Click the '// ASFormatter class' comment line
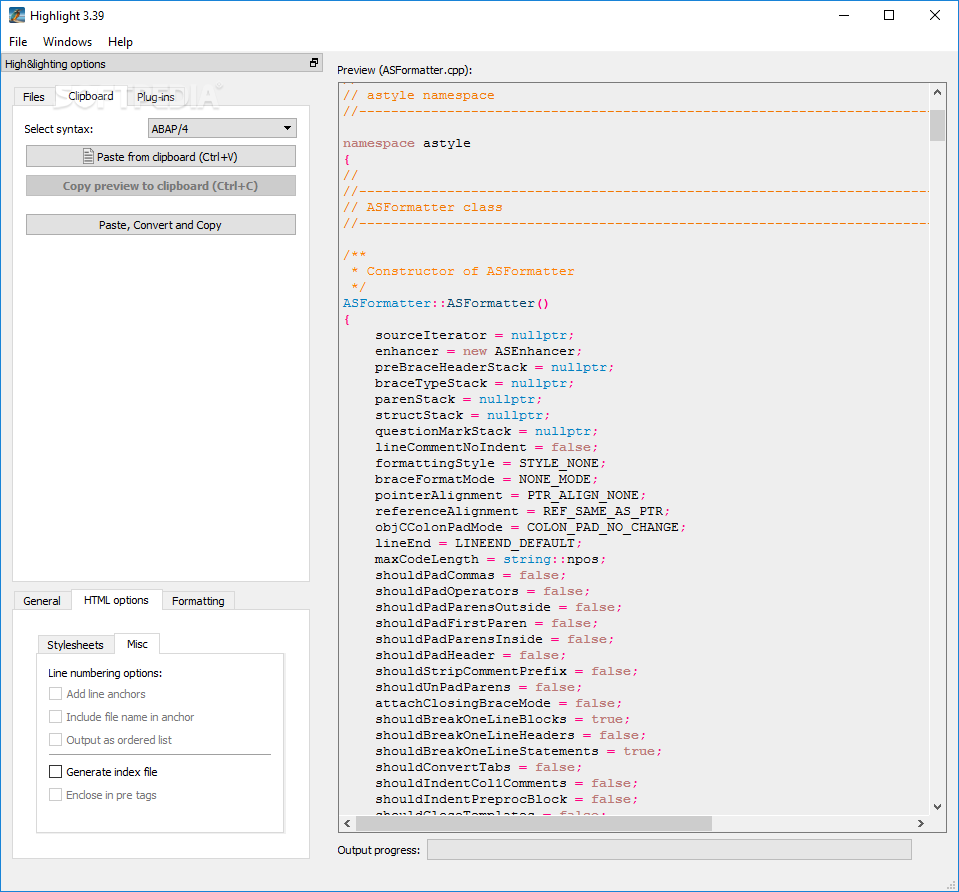This screenshot has width=959, height=892. tap(422, 207)
